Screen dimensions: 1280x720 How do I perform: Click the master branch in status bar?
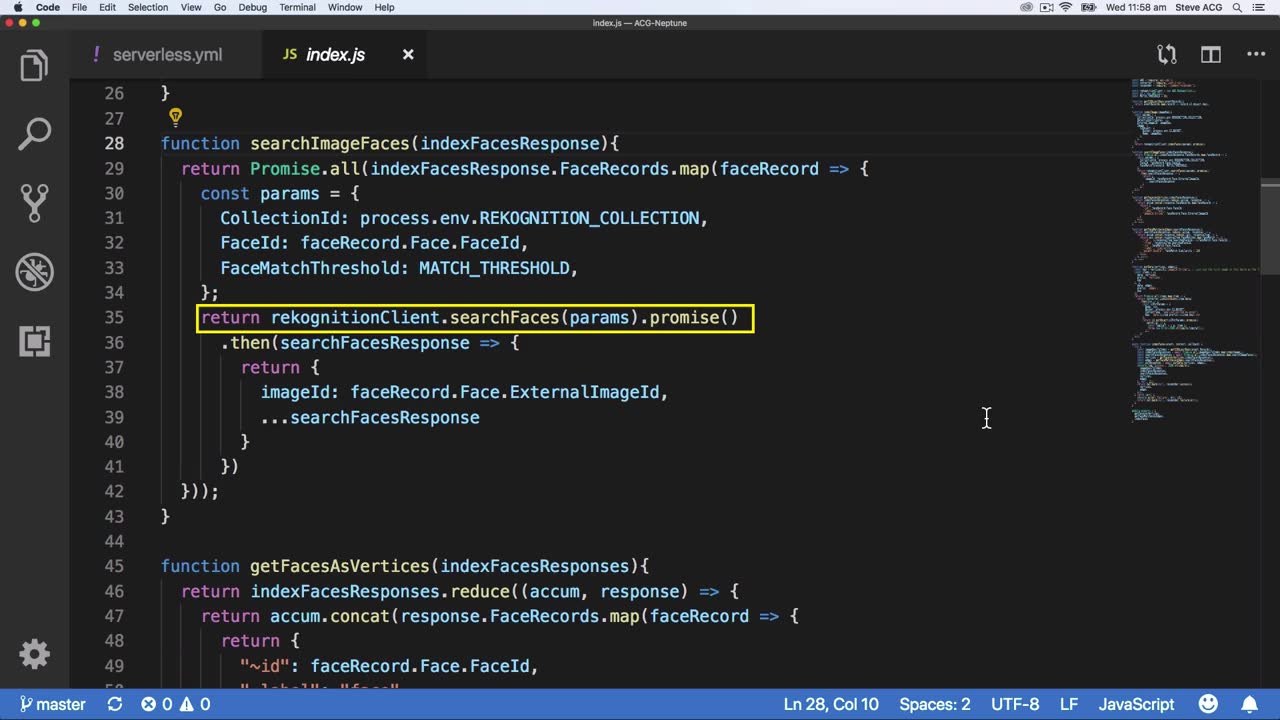(52, 704)
